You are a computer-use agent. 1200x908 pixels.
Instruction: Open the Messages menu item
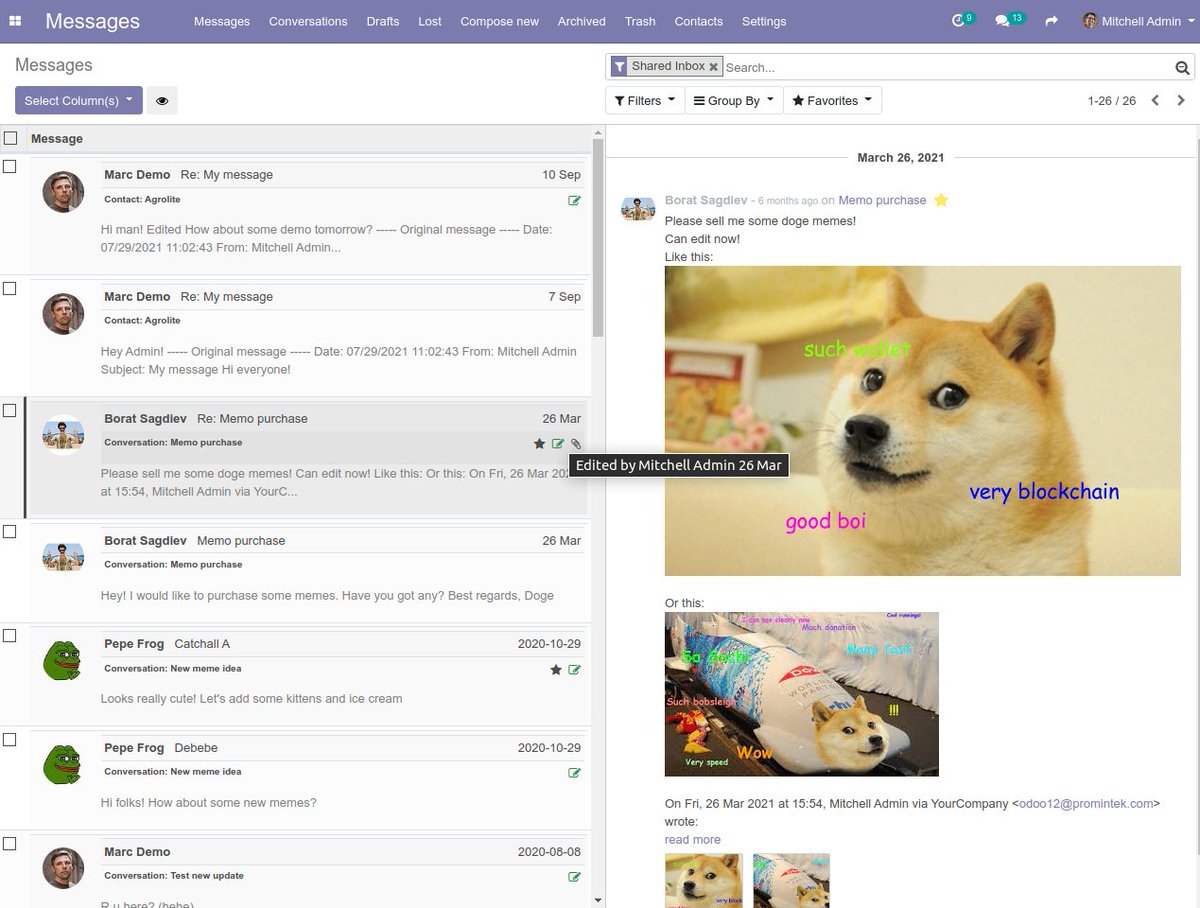tap(222, 21)
